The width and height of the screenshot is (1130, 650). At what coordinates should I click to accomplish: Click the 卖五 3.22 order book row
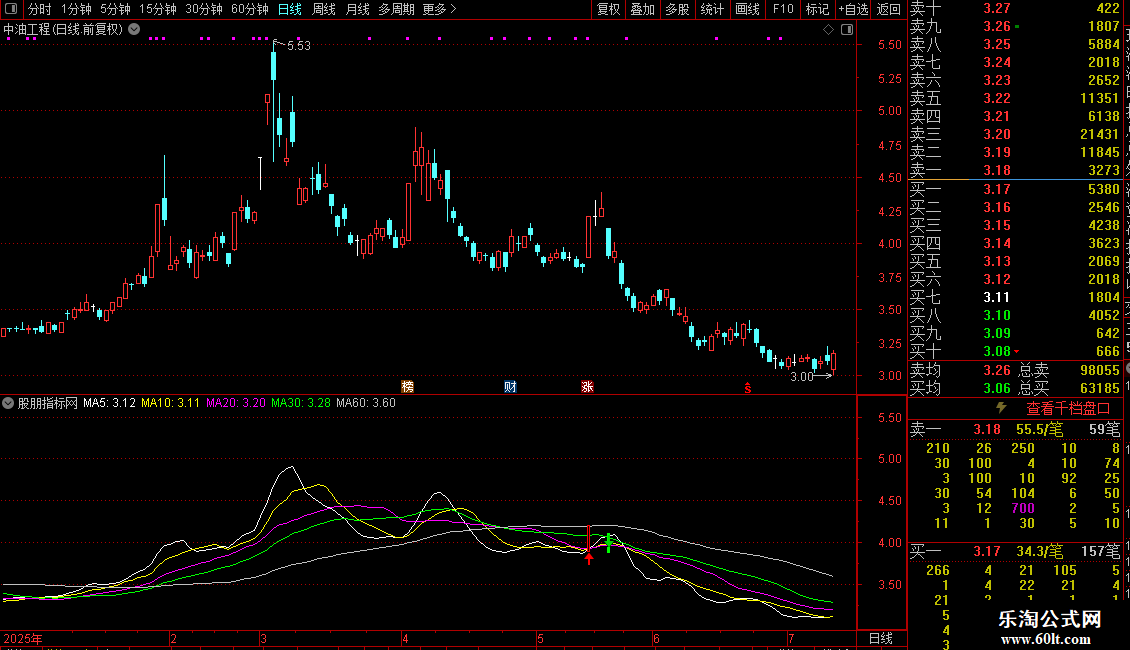tap(1015, 98)
